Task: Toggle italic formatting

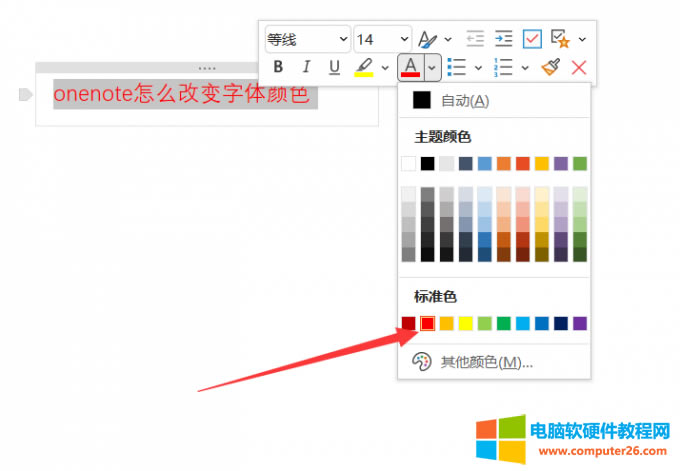Action: point(307,67)
